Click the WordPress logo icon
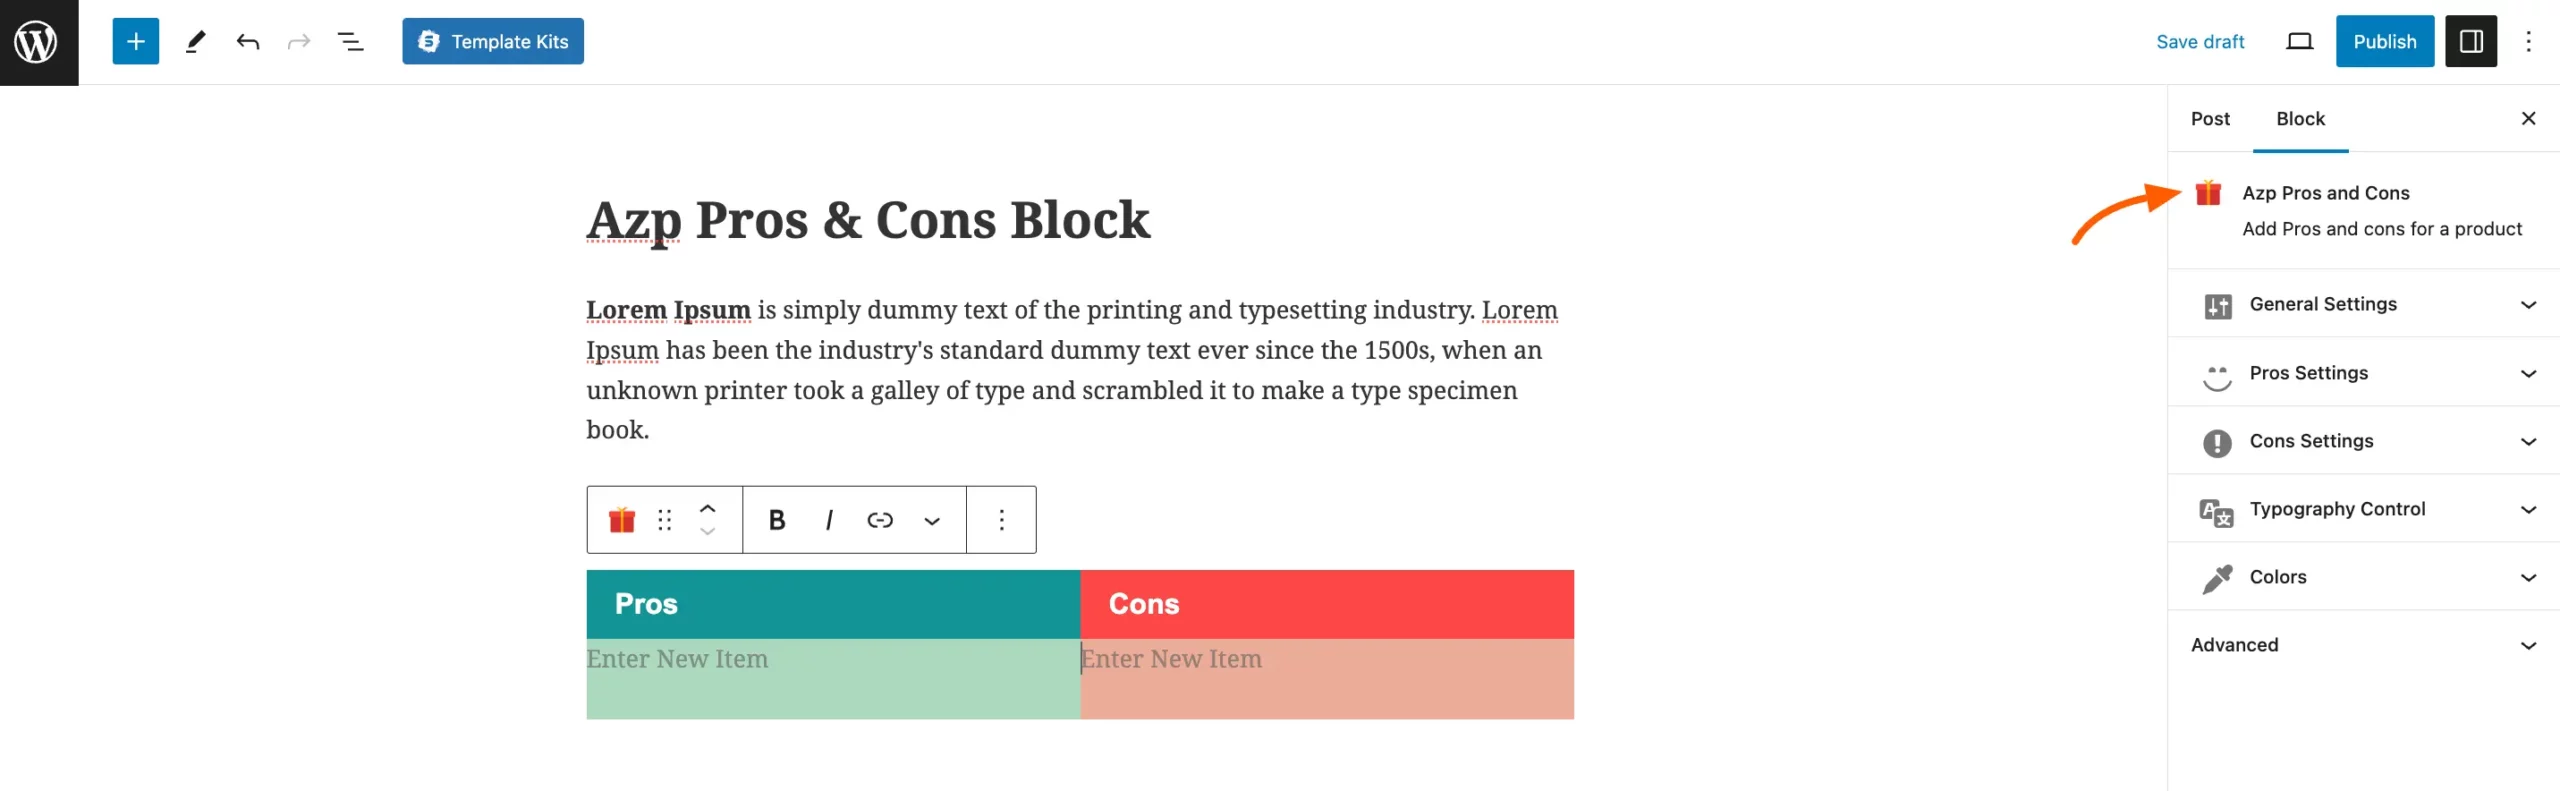 (38, 41)
